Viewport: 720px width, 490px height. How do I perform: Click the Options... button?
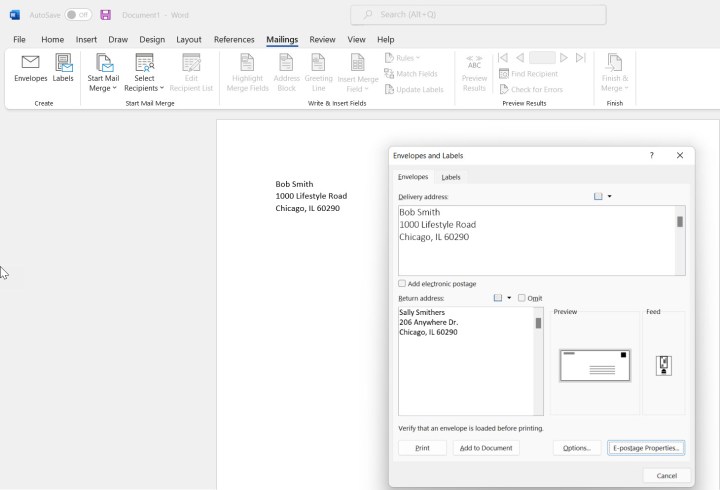[x=577, y=448]
